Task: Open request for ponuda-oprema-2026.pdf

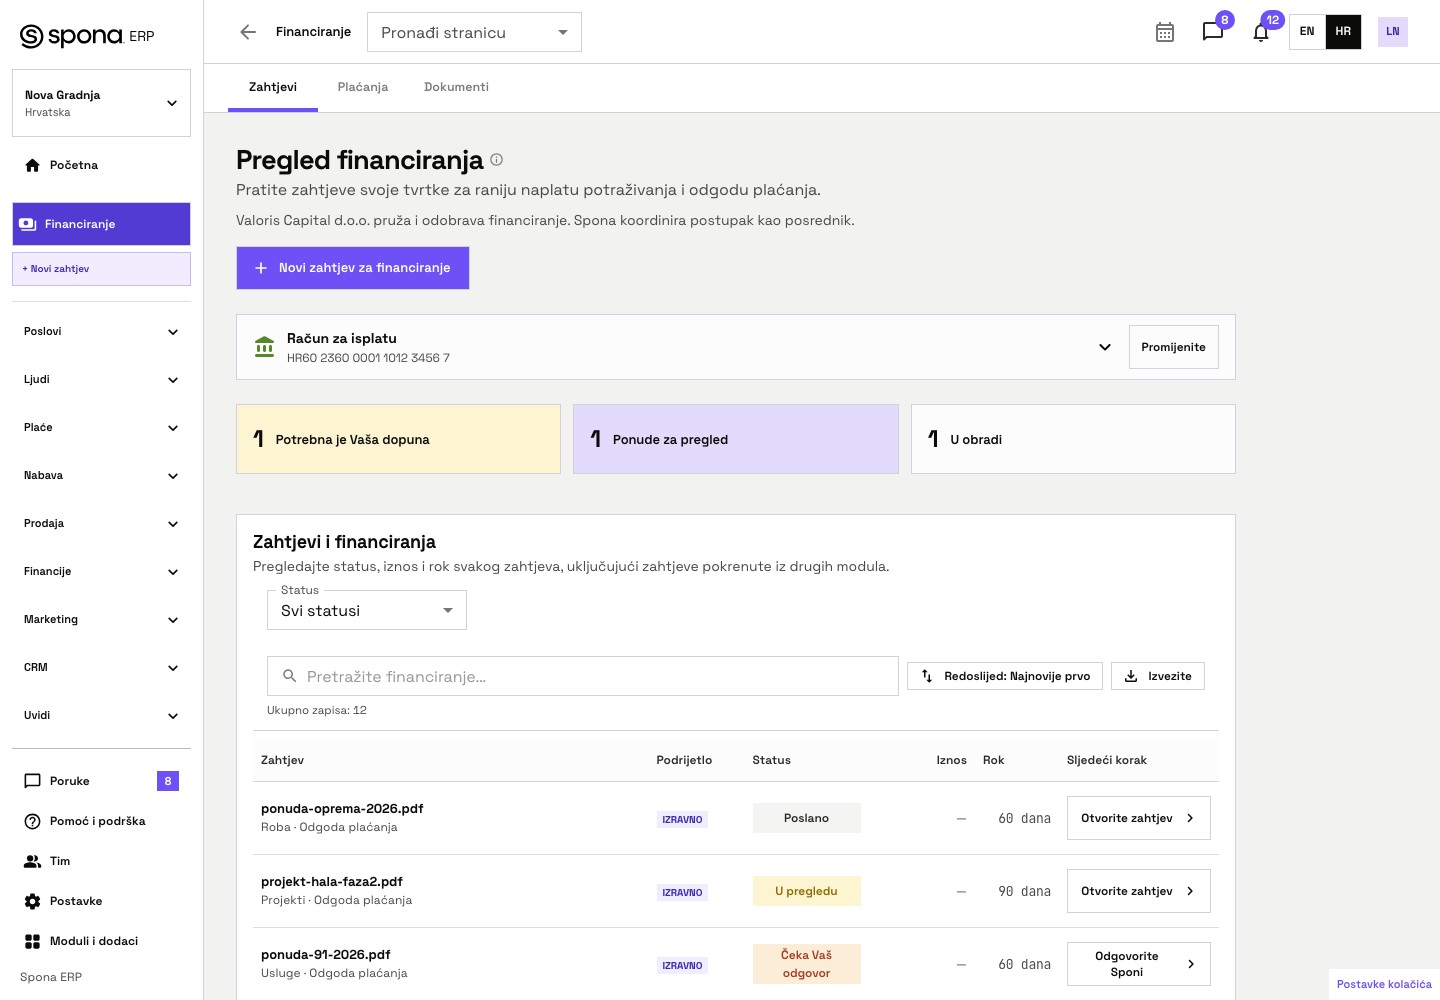Action: pos(1139,818)
